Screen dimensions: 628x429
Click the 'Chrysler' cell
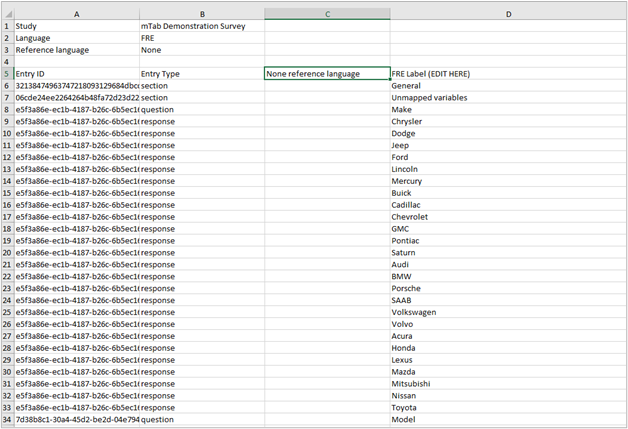click(508, 121)
